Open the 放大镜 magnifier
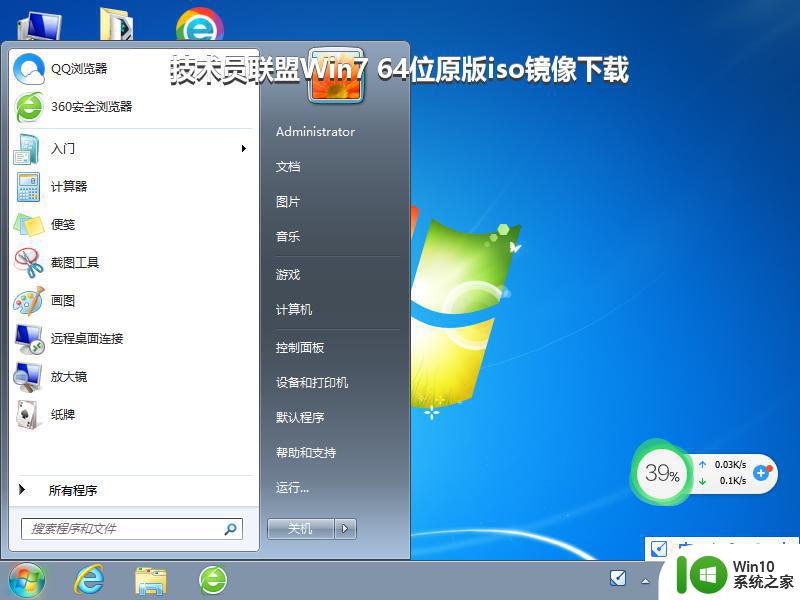The image size is (800, 600). click(68, 377)
